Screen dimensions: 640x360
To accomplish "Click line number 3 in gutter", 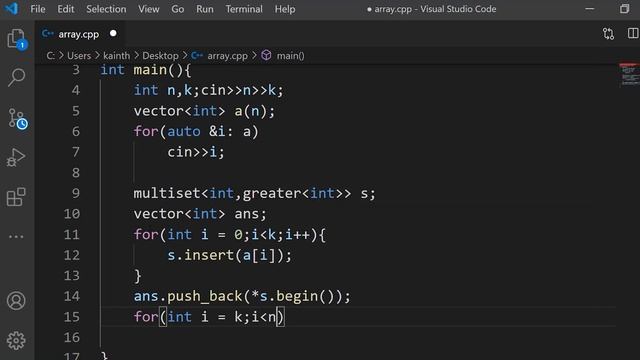I will pos(76,70).
